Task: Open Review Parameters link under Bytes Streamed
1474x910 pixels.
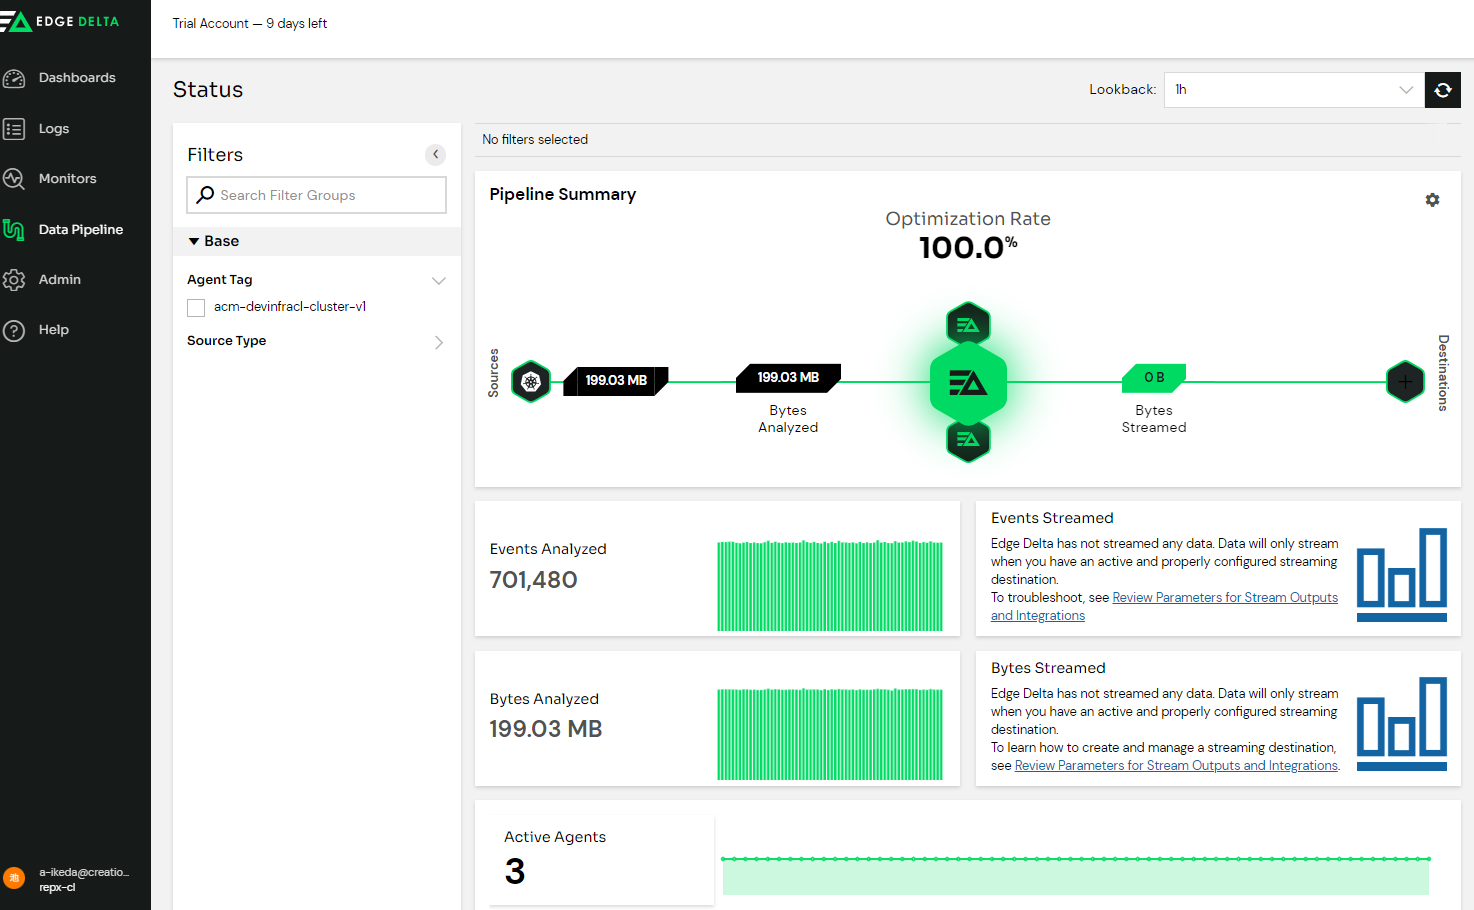Action: pos(1176,766)
